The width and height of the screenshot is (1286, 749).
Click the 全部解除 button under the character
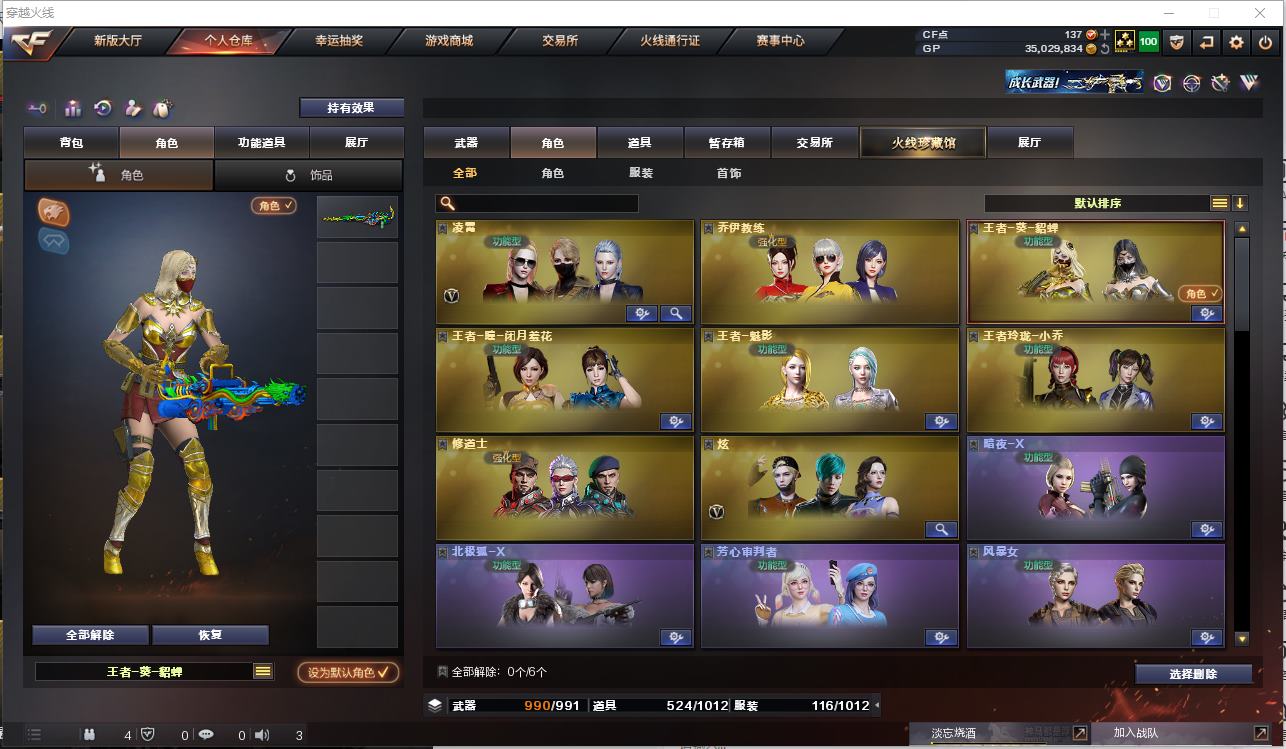(x=91, y=635)
